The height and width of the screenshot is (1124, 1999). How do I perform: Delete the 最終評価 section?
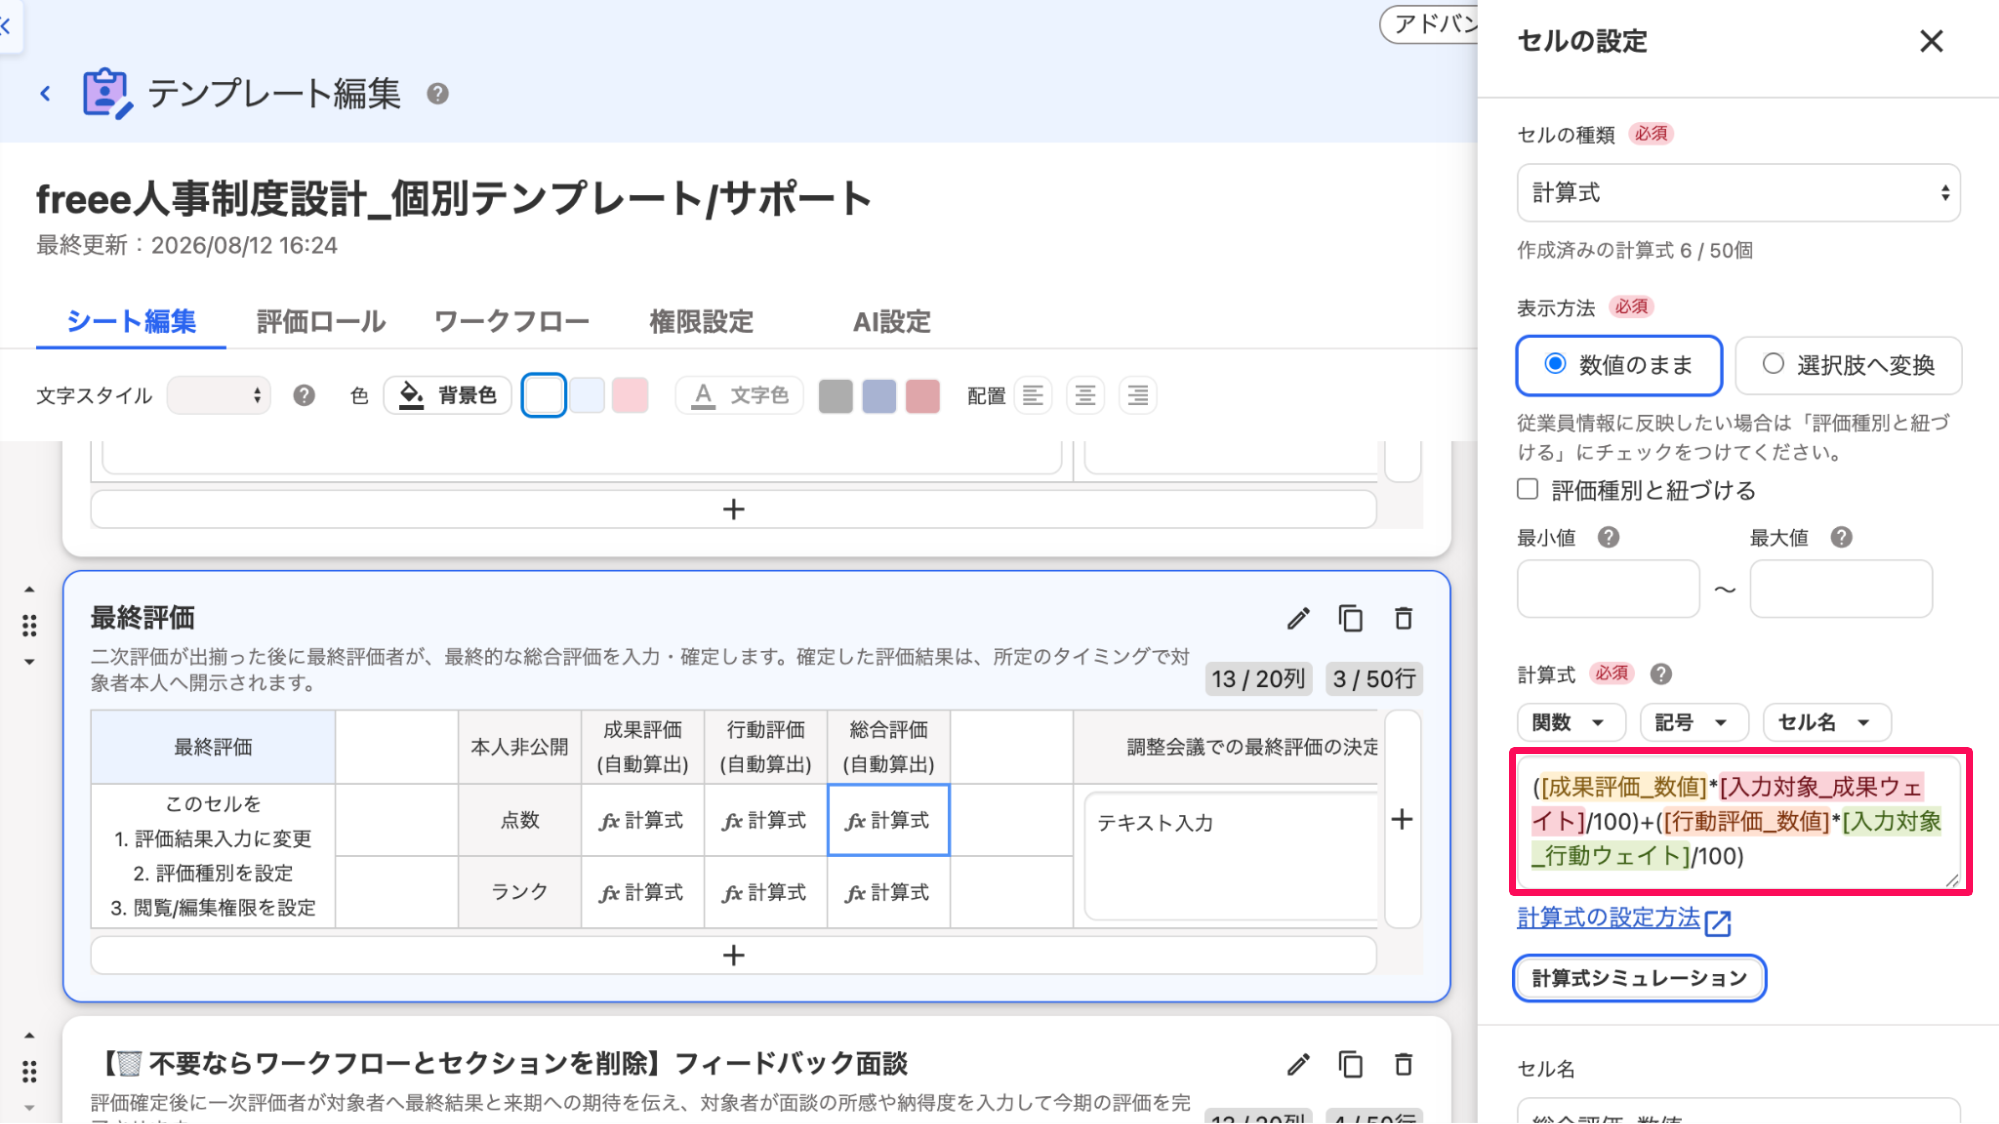[1404, 619]
